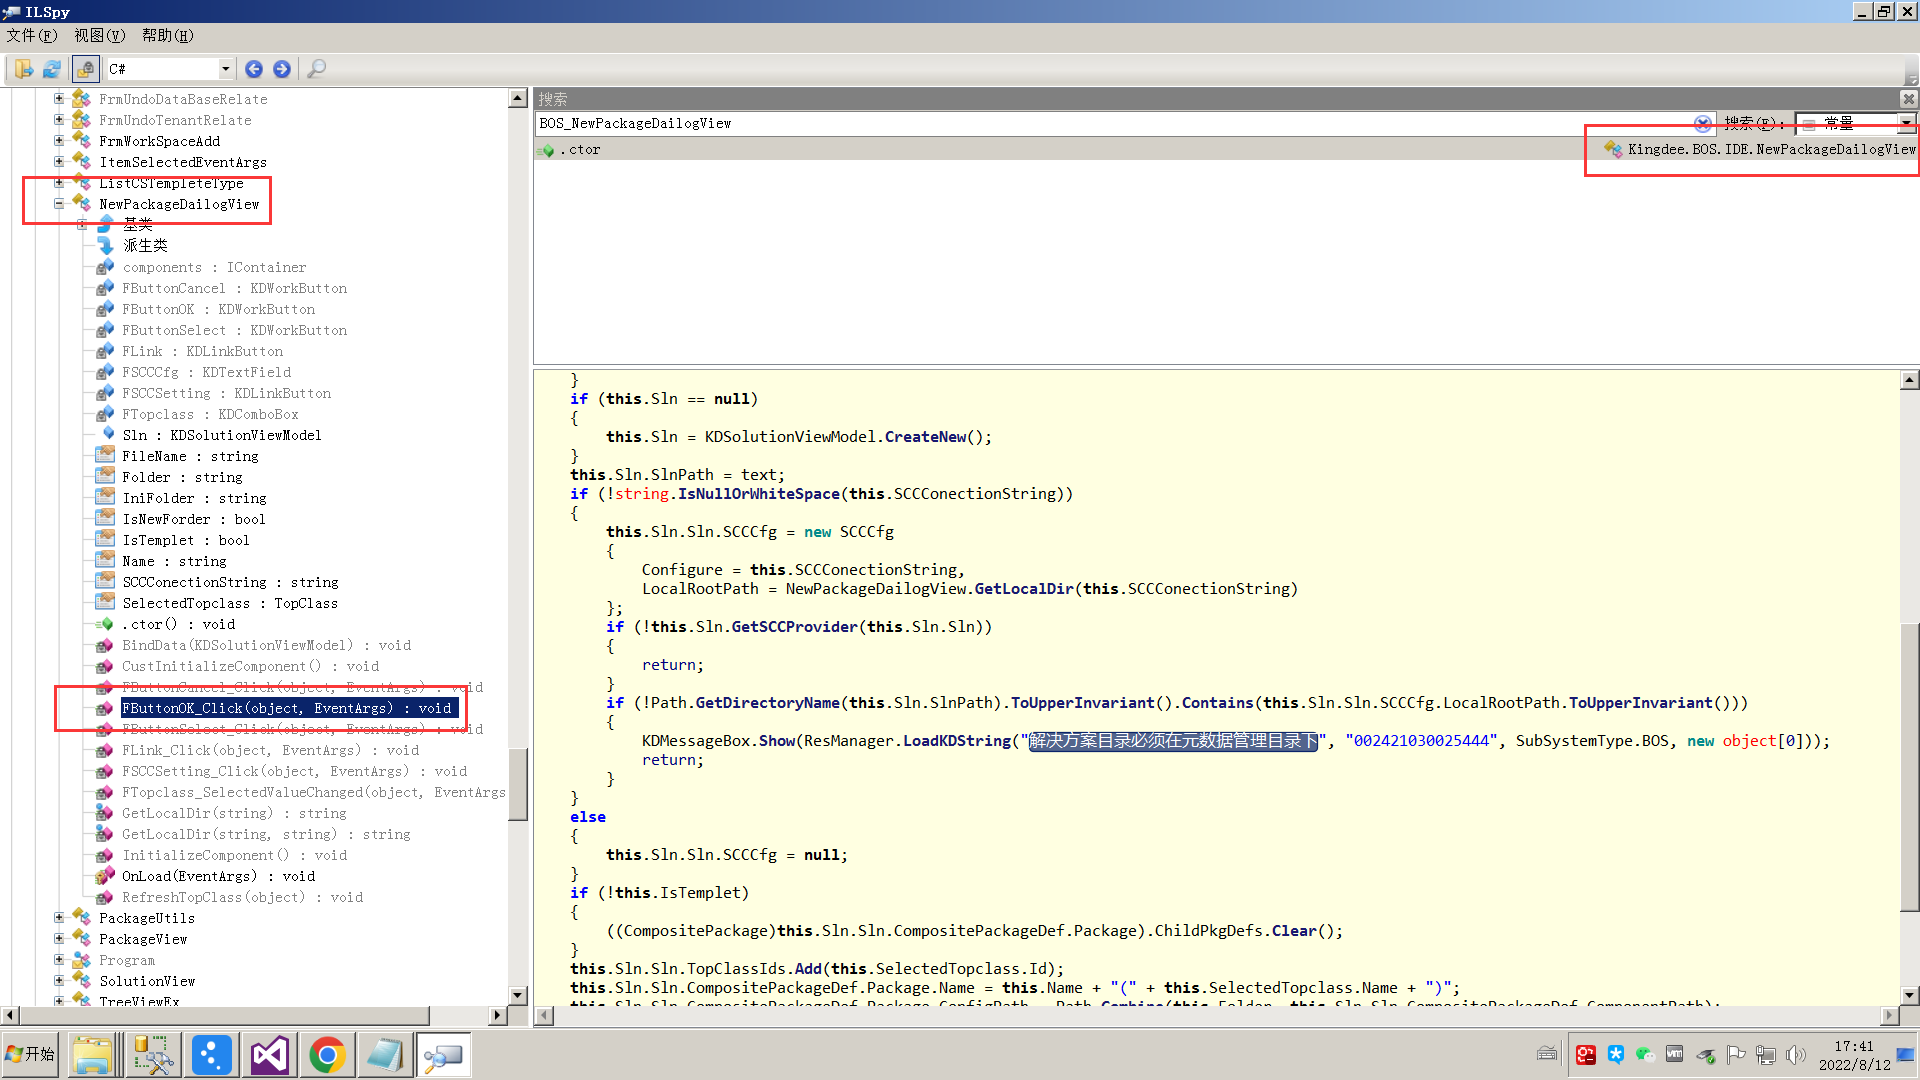Viewport: 1920px width, 1080px height.
Task: Navigate forward with the blue right arrow
Action: pos(282,69)
